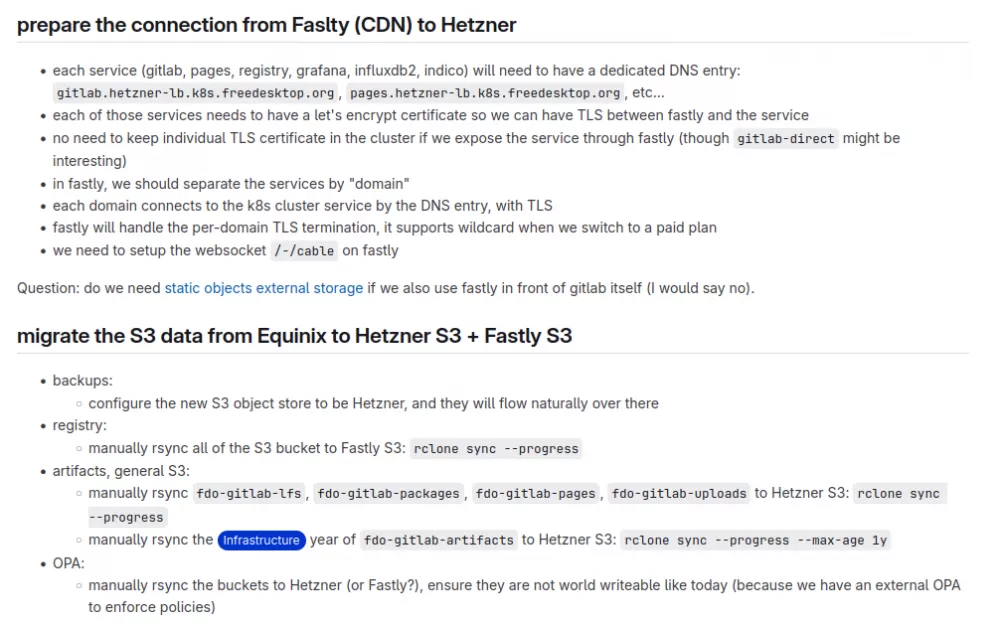Click the registry rclone sync --progress command
This screenshot has width=1000, height=625.
(496, 448)
